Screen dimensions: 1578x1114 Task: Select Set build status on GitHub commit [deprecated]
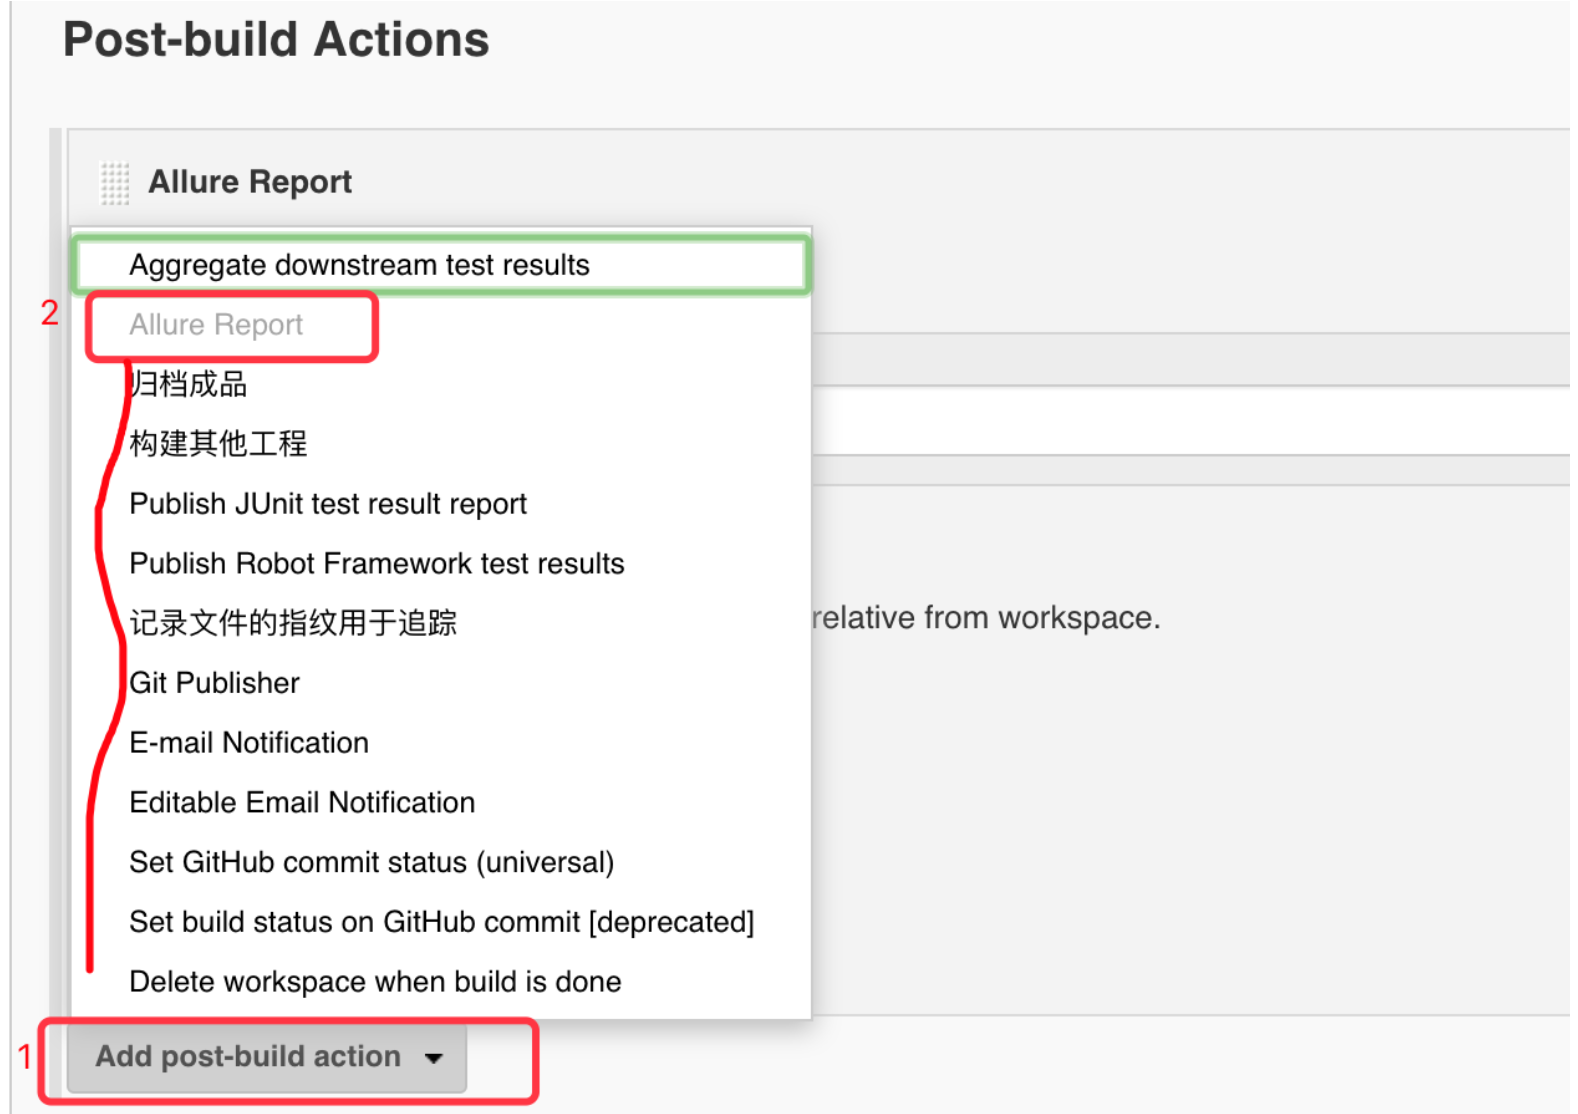click(441, 922)
